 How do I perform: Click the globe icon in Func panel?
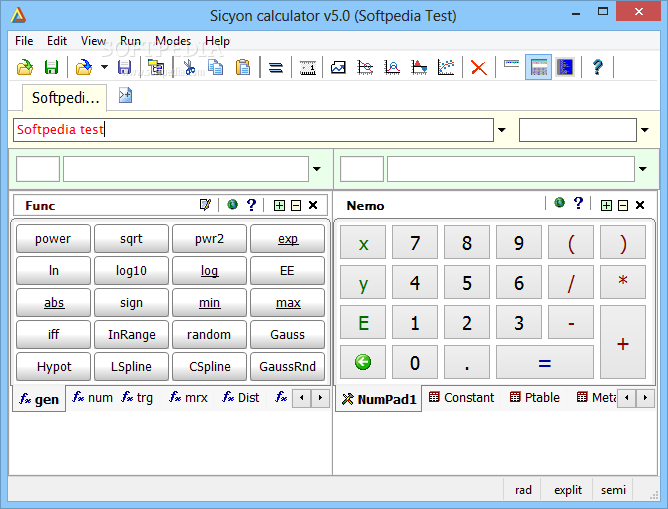tap(232, 204)
